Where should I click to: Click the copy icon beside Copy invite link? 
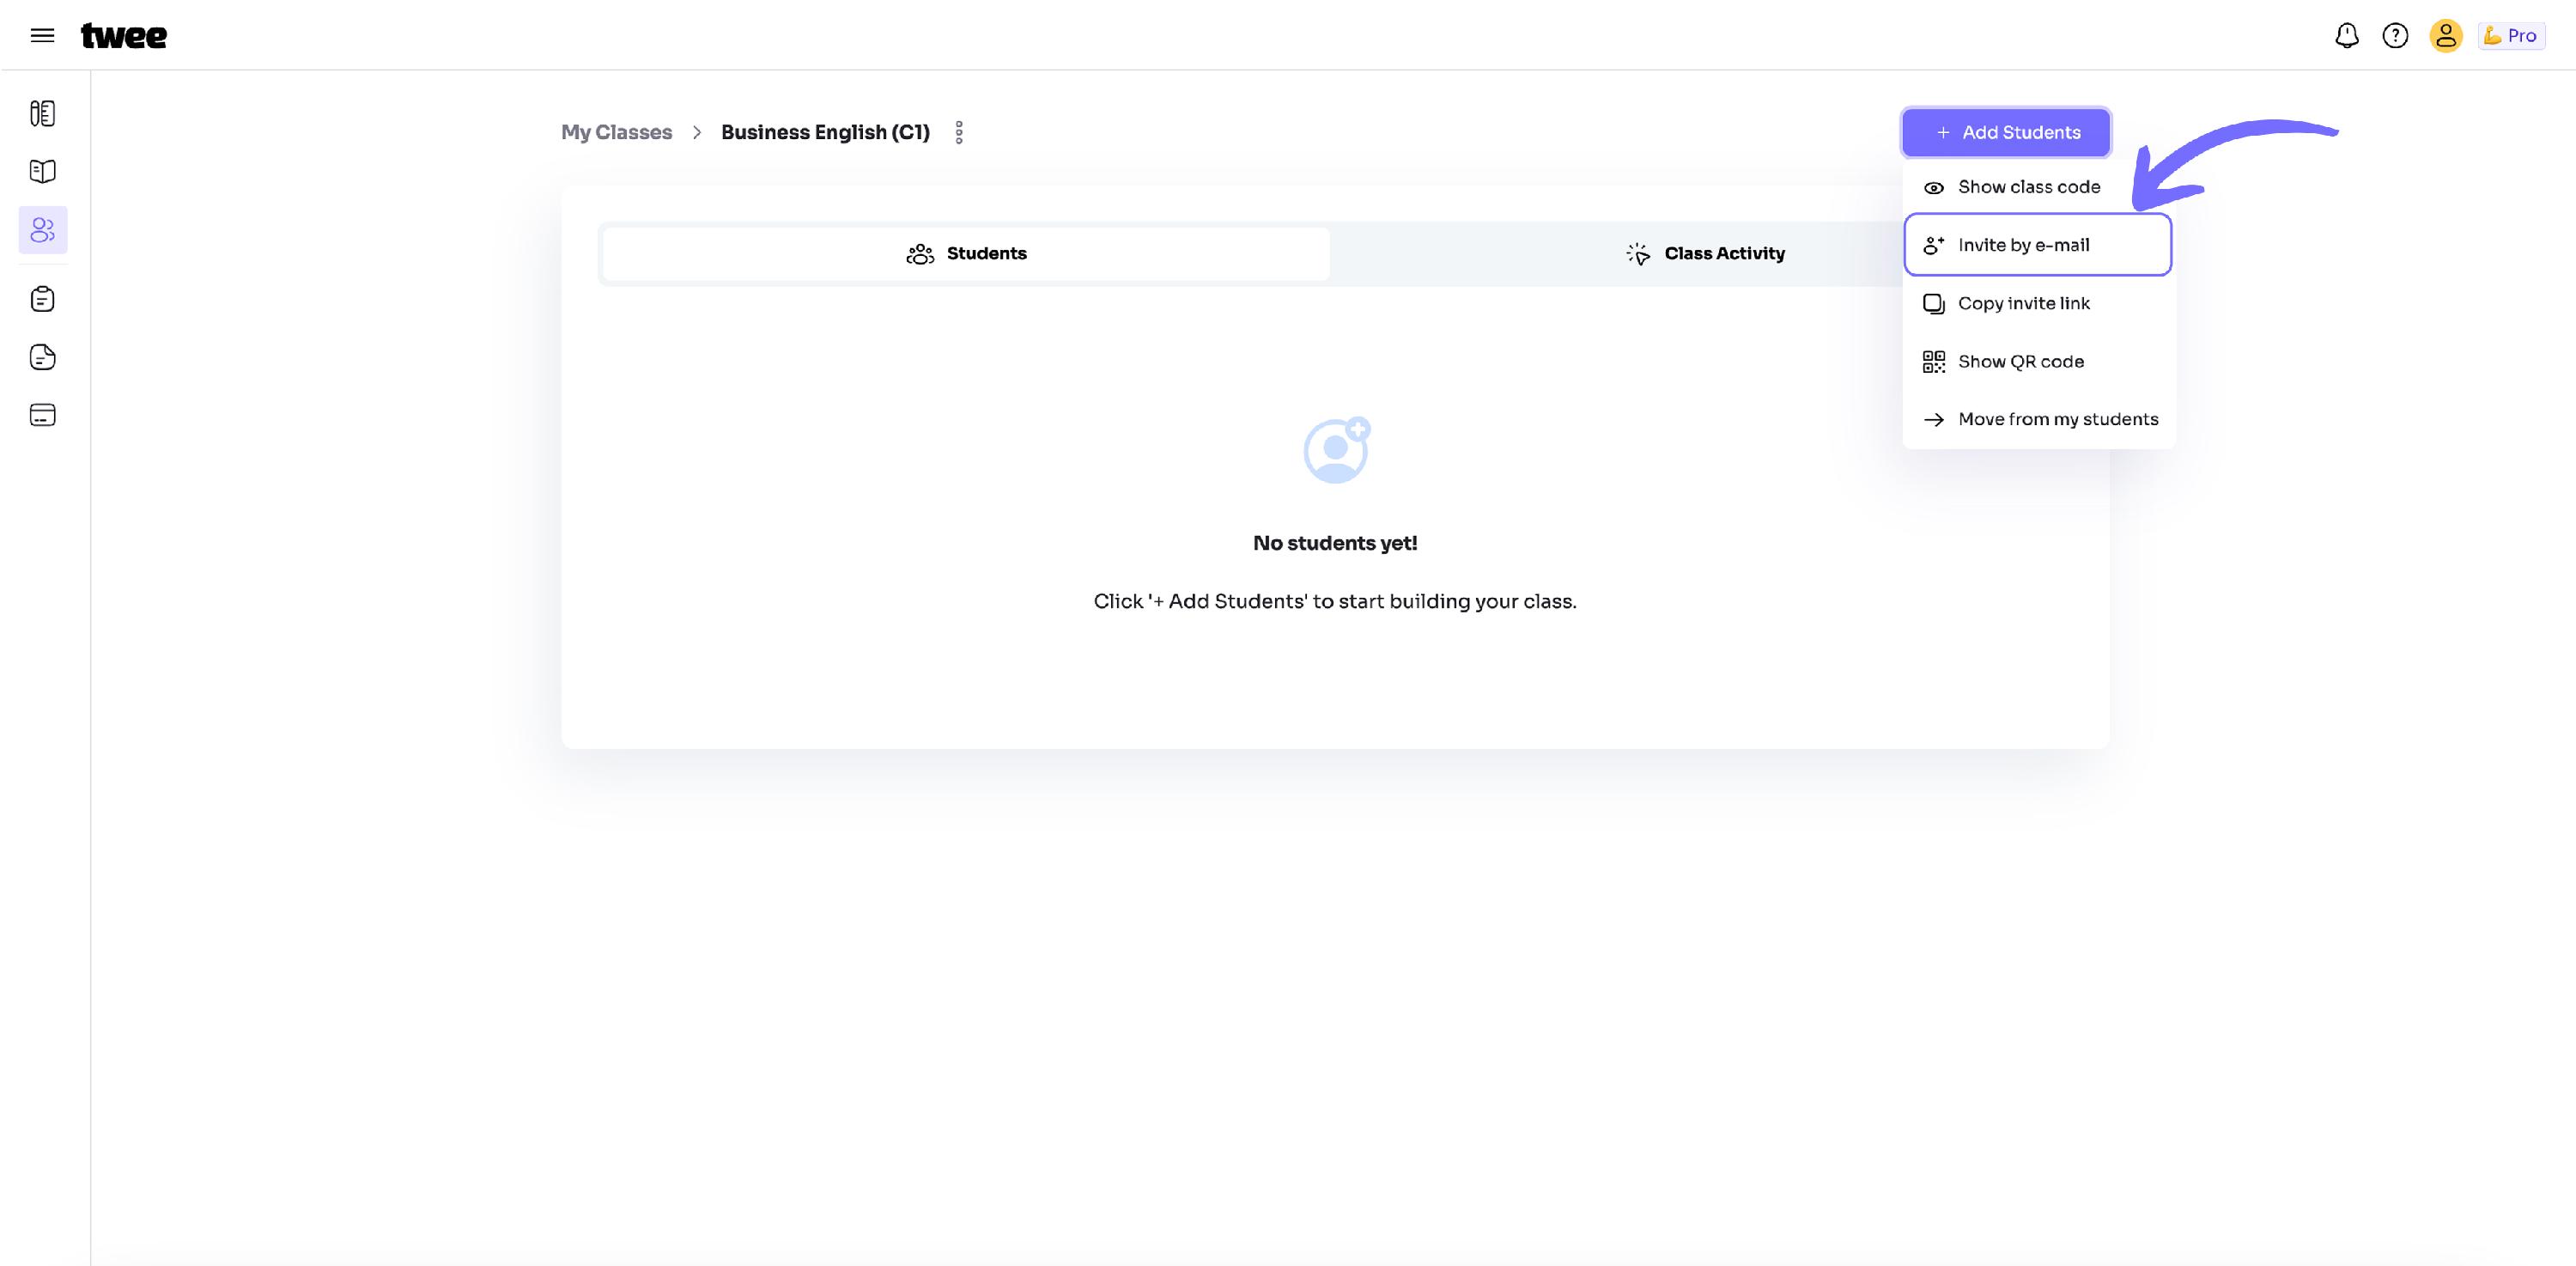coord(1934,304)
